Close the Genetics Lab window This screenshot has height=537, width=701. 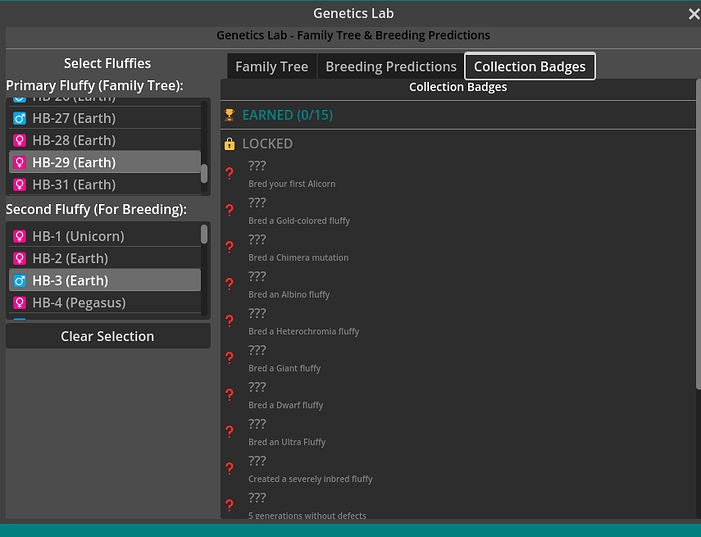point(694,14)
